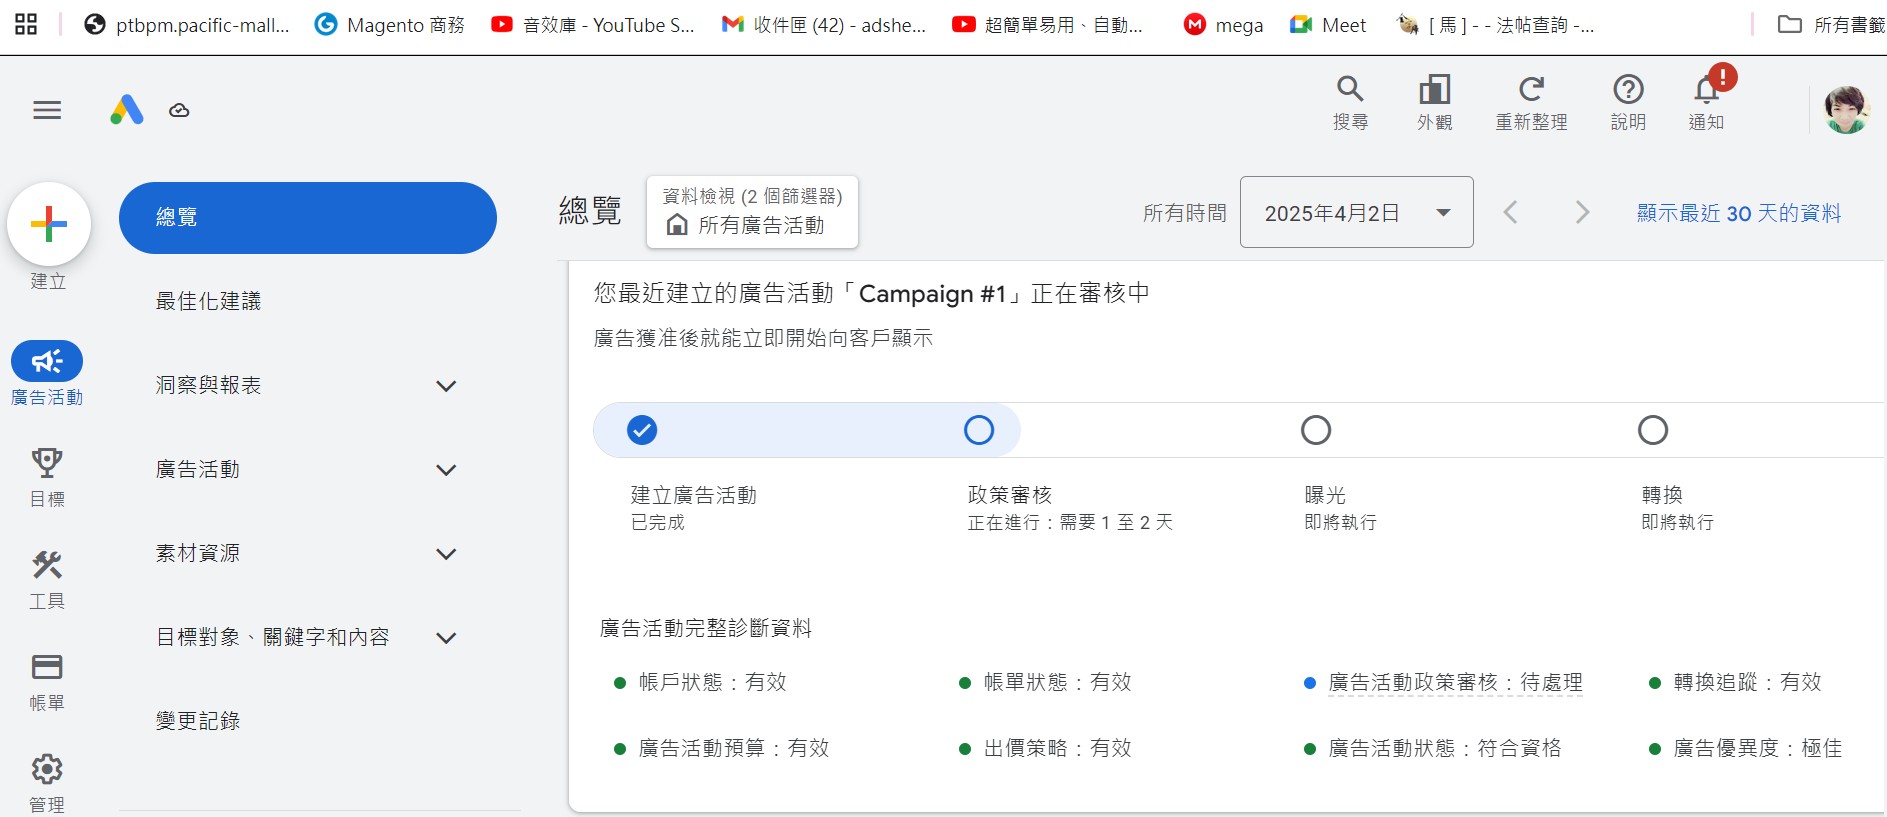Open the Meet bookmark
This screenshot has height=817, width=1887.
1328,25
